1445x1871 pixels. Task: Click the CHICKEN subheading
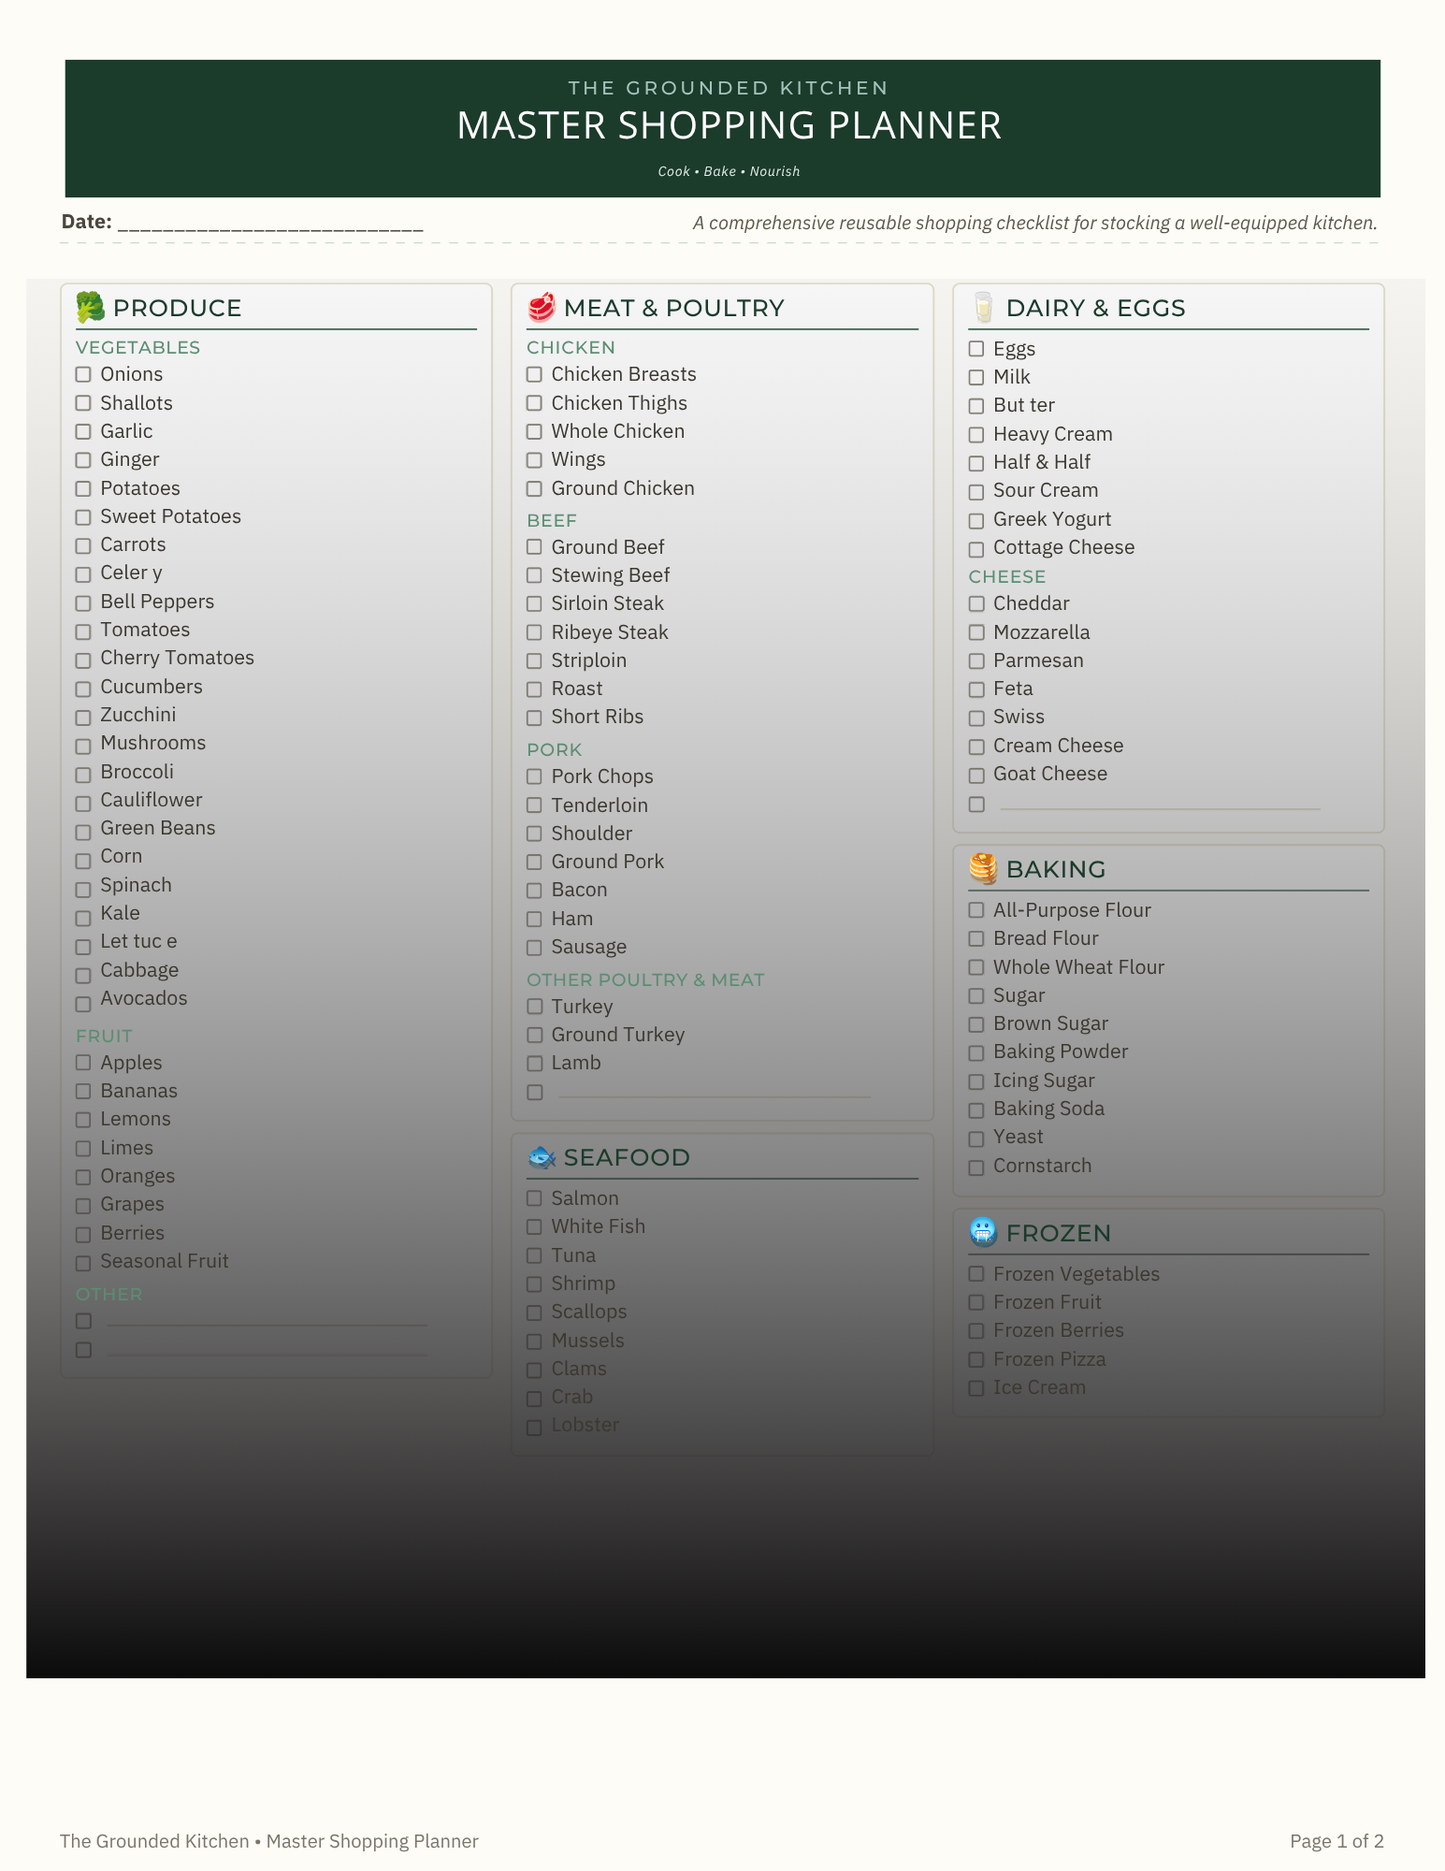[571, 347]
